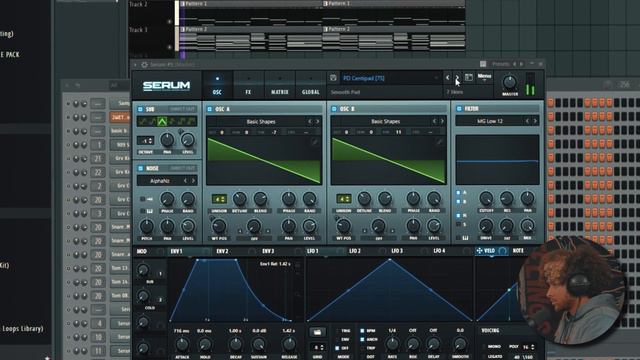Viewport: 640px width, 360px height.
Task: Toggle the NOISE oscillator enable switch
Action: (x=140, y=168)
